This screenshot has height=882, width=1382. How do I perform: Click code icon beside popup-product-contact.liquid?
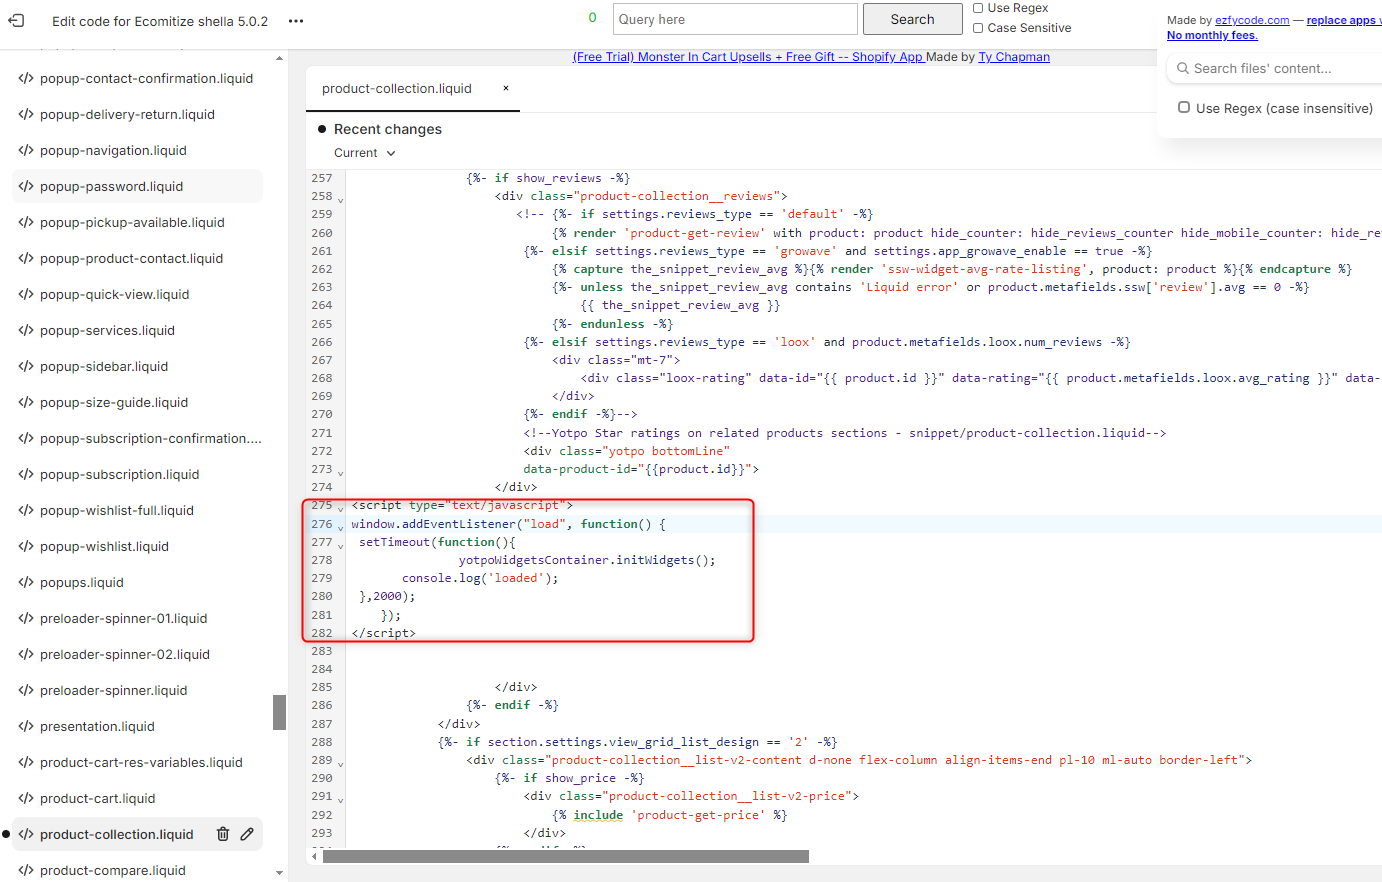pos(26,258)
